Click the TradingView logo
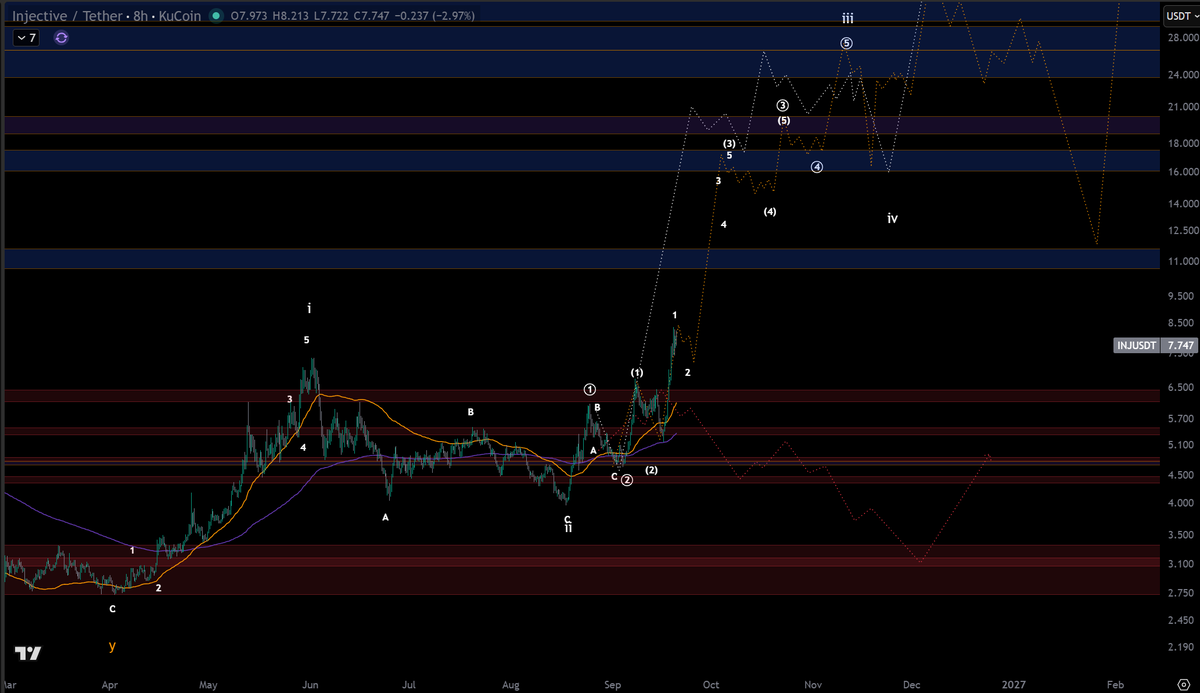This screenshot has width=1200, height=693. pos(29,654)
